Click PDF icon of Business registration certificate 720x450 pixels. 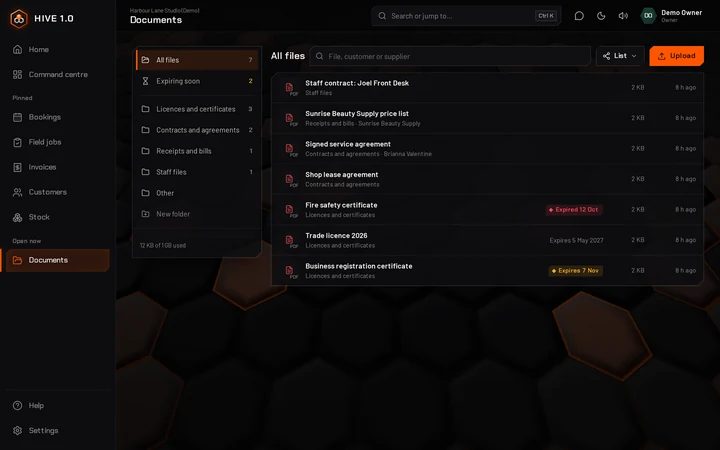(x=290, y=271)
